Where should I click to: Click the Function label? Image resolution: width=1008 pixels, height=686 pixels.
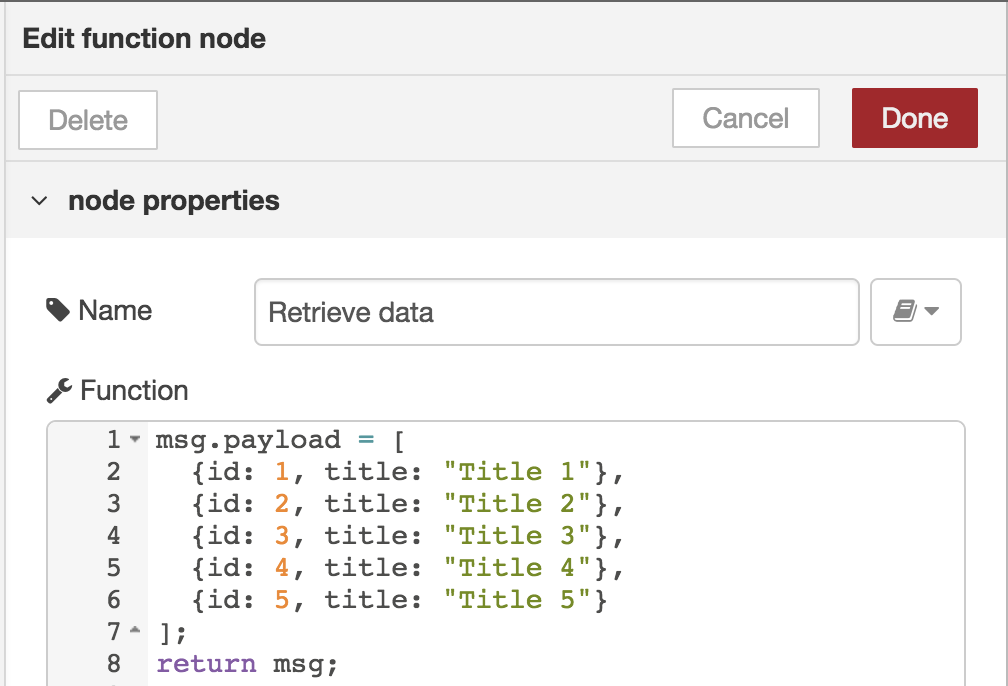pos(134,391)
